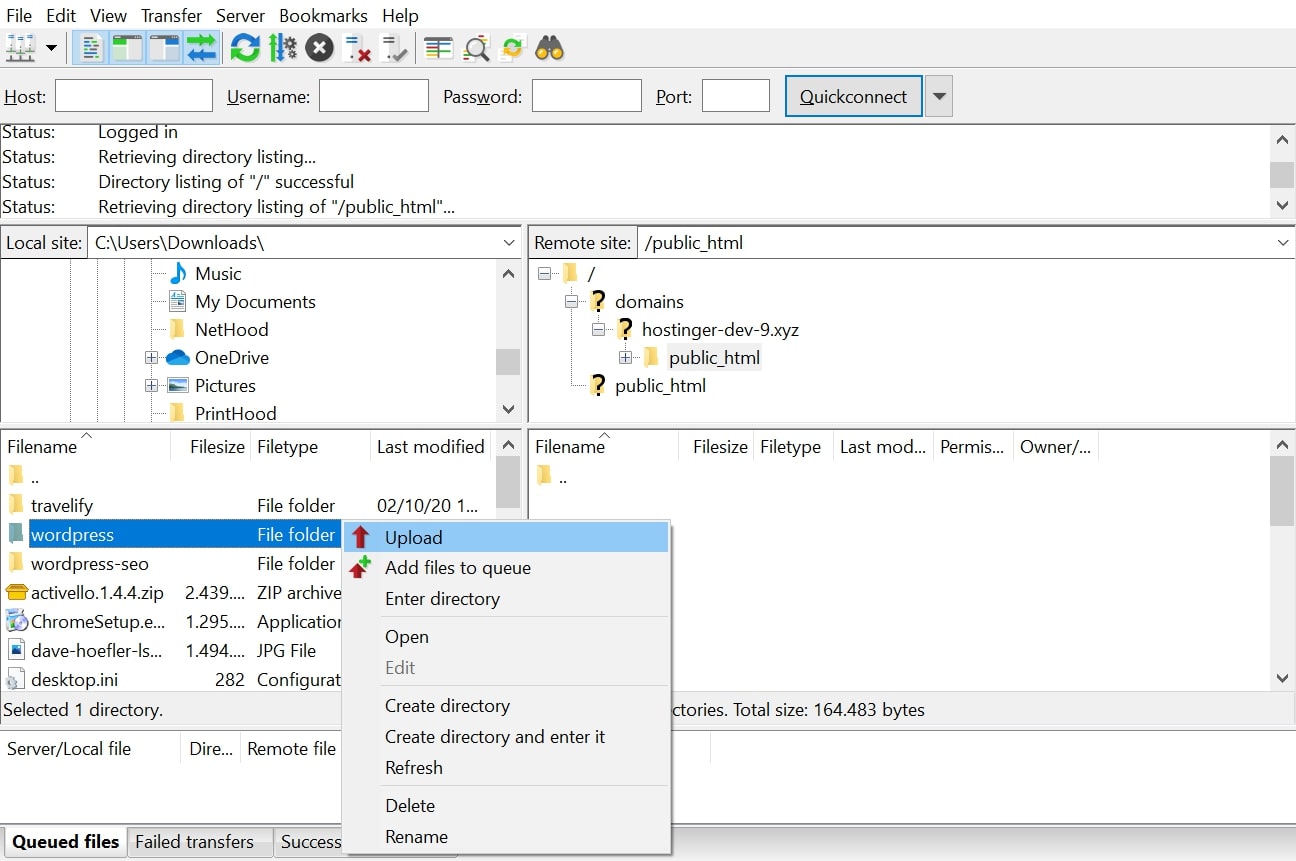Expand the OneDrive tree node
Screen dimensions: 1296x861
click(152, 357)
